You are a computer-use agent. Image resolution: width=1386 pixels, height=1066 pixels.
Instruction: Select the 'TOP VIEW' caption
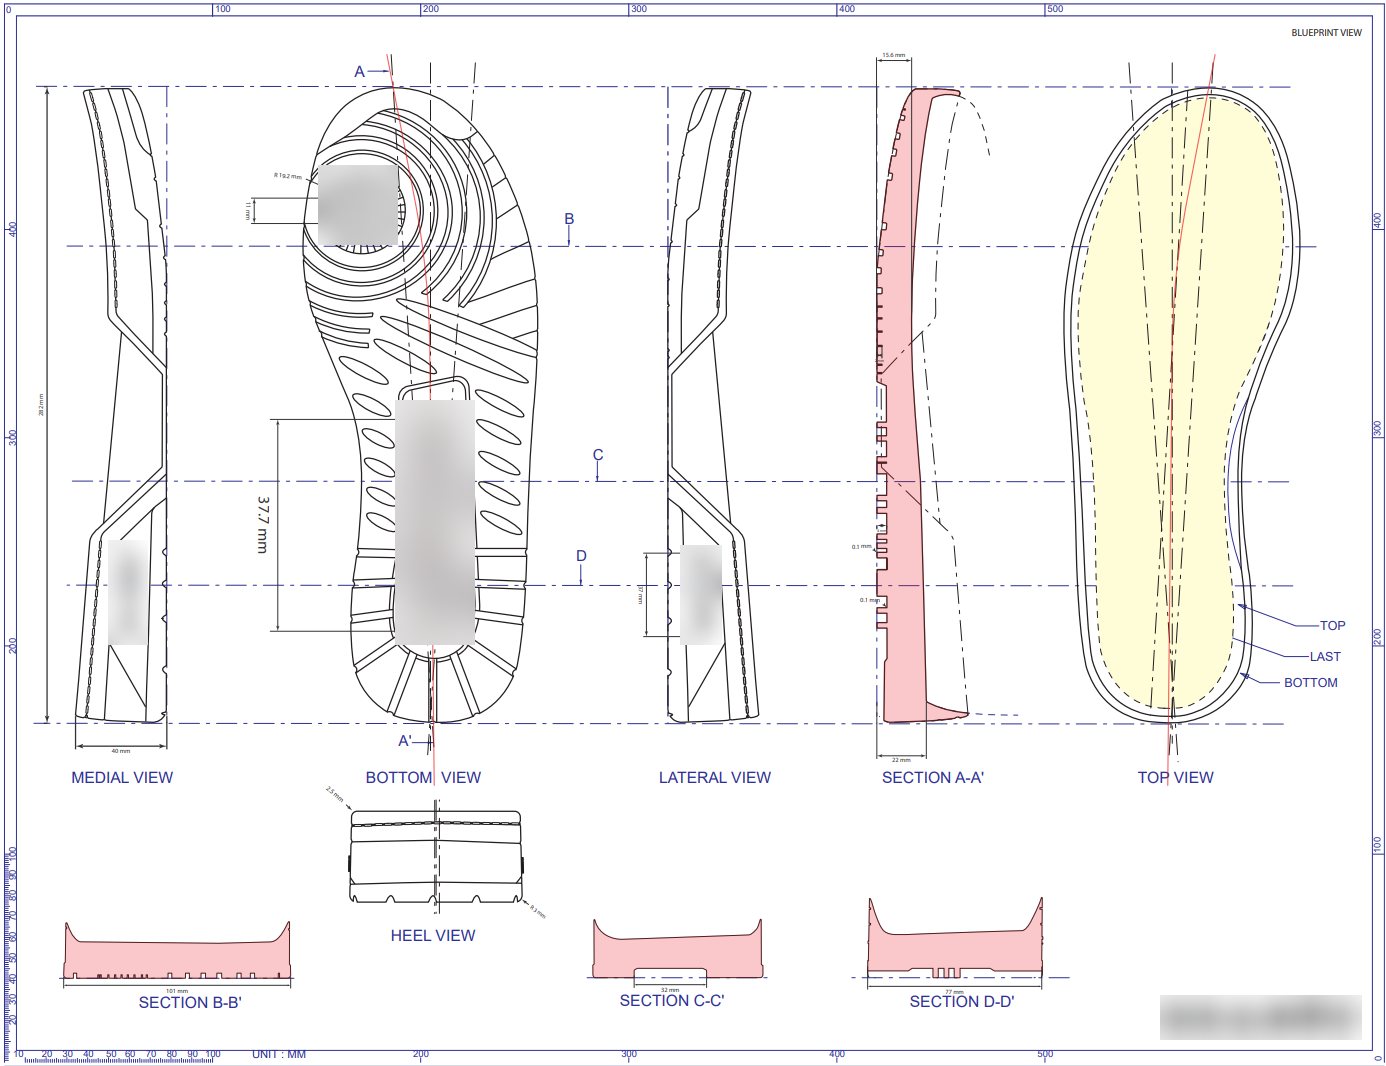(x=1175, y=778)
